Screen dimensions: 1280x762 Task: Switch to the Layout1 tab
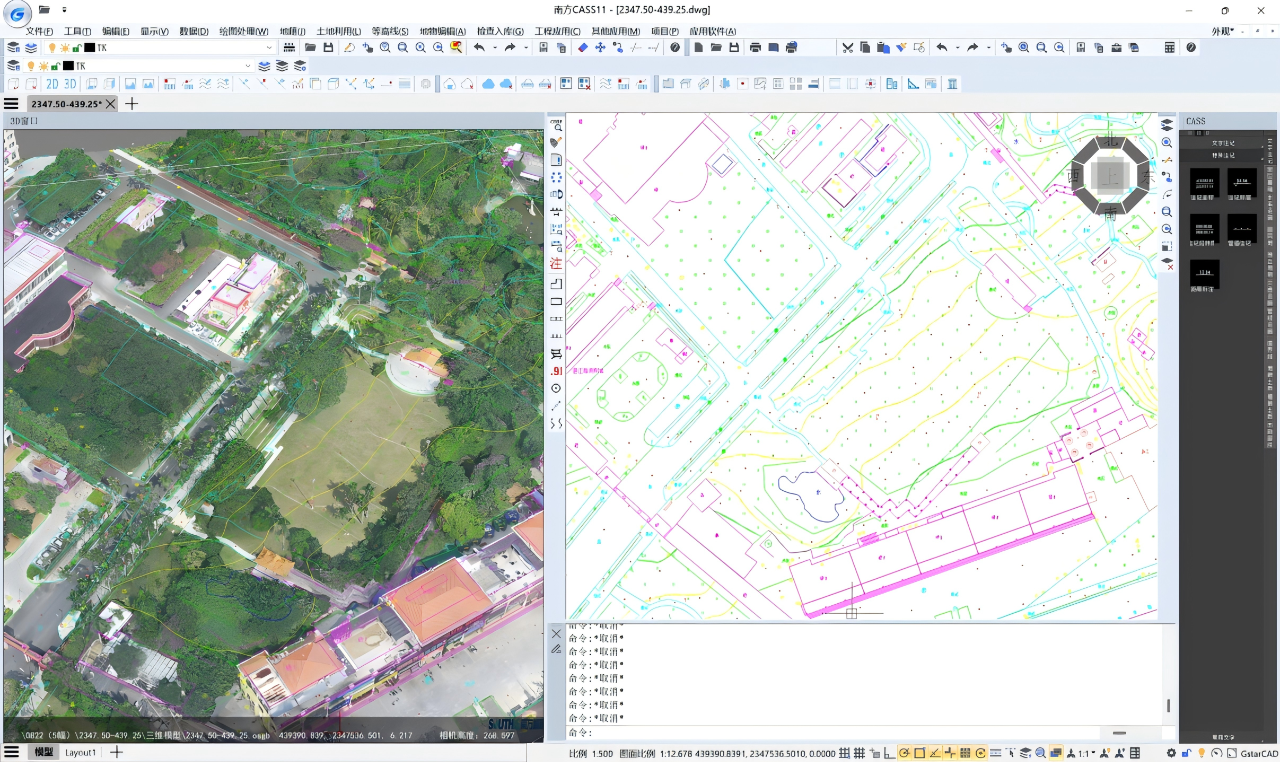[81, 752]
